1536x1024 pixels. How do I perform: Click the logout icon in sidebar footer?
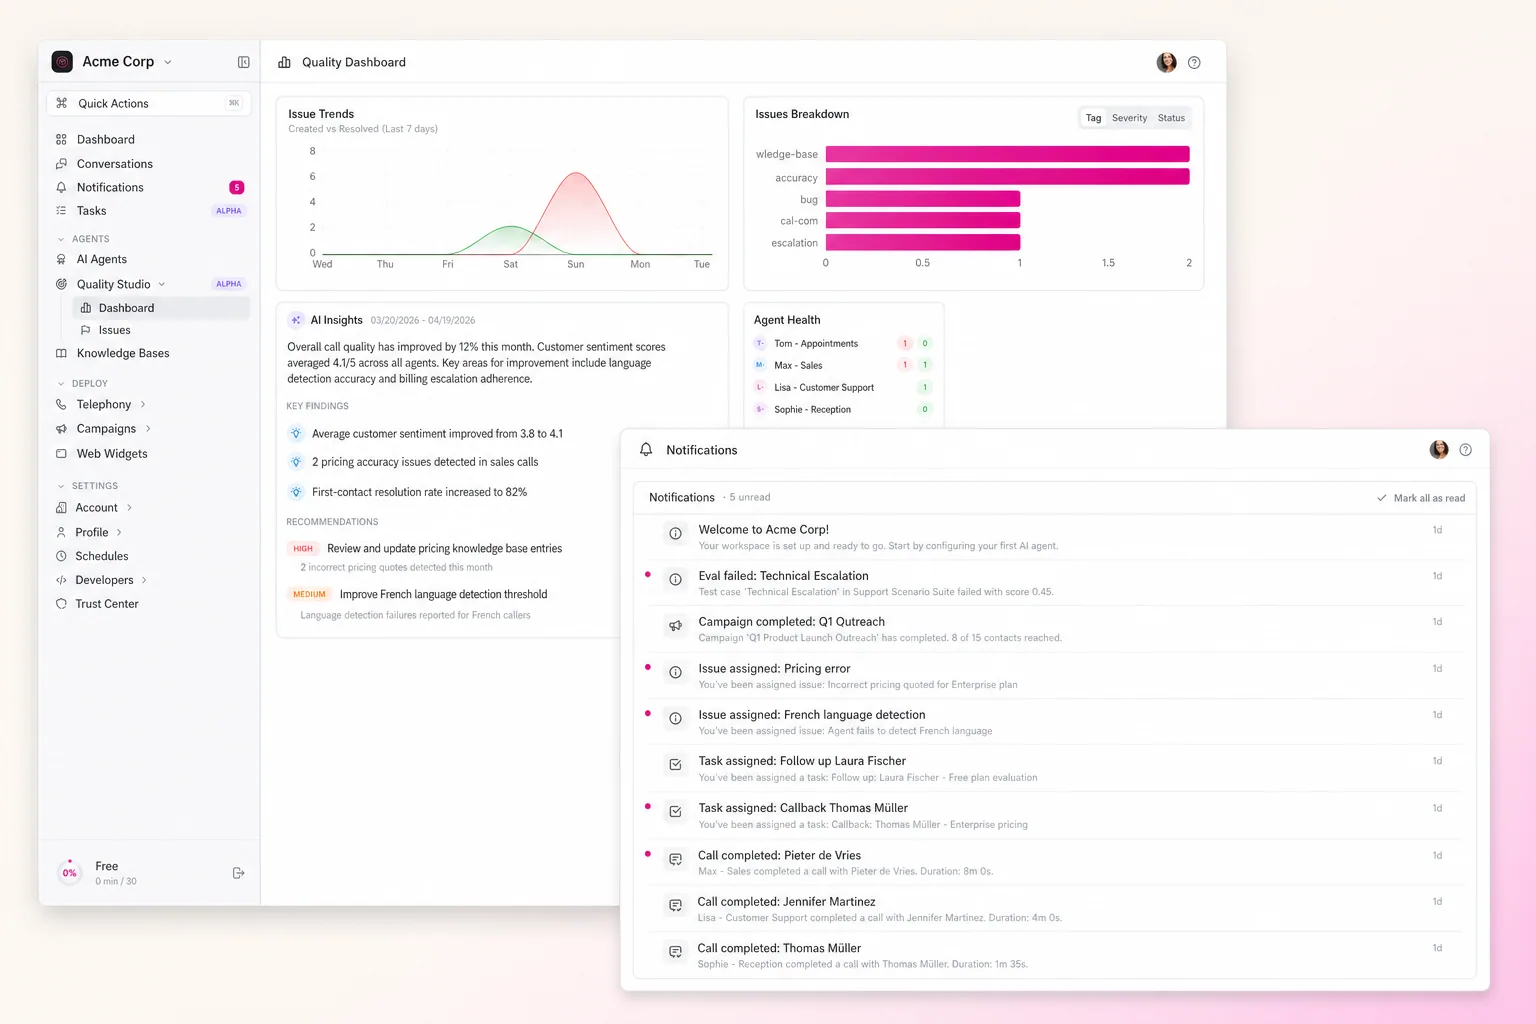pyautogui.click(x=238, y=873)
